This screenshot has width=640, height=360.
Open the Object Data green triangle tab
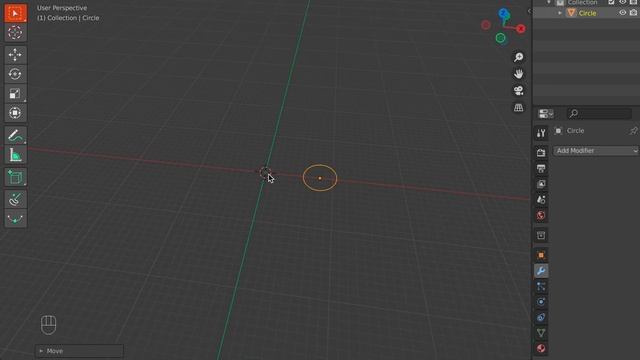(x=541, y=333)
